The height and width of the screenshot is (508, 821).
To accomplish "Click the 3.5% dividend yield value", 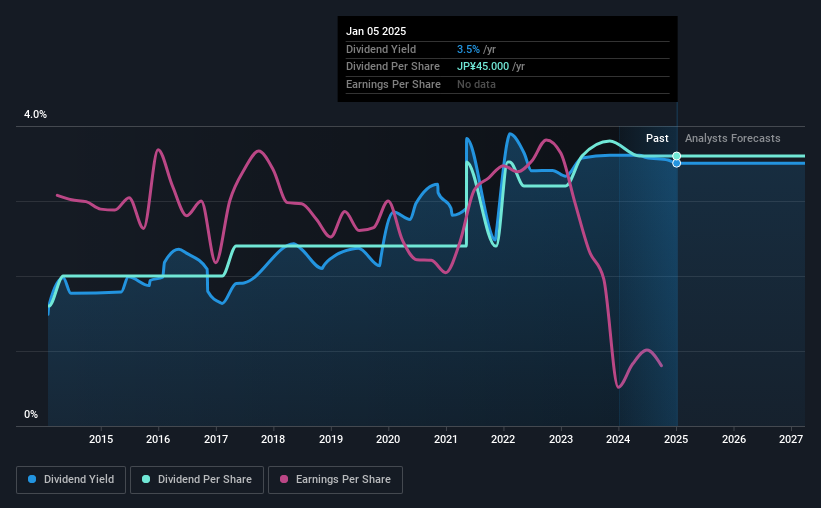I will pos(468,49).
